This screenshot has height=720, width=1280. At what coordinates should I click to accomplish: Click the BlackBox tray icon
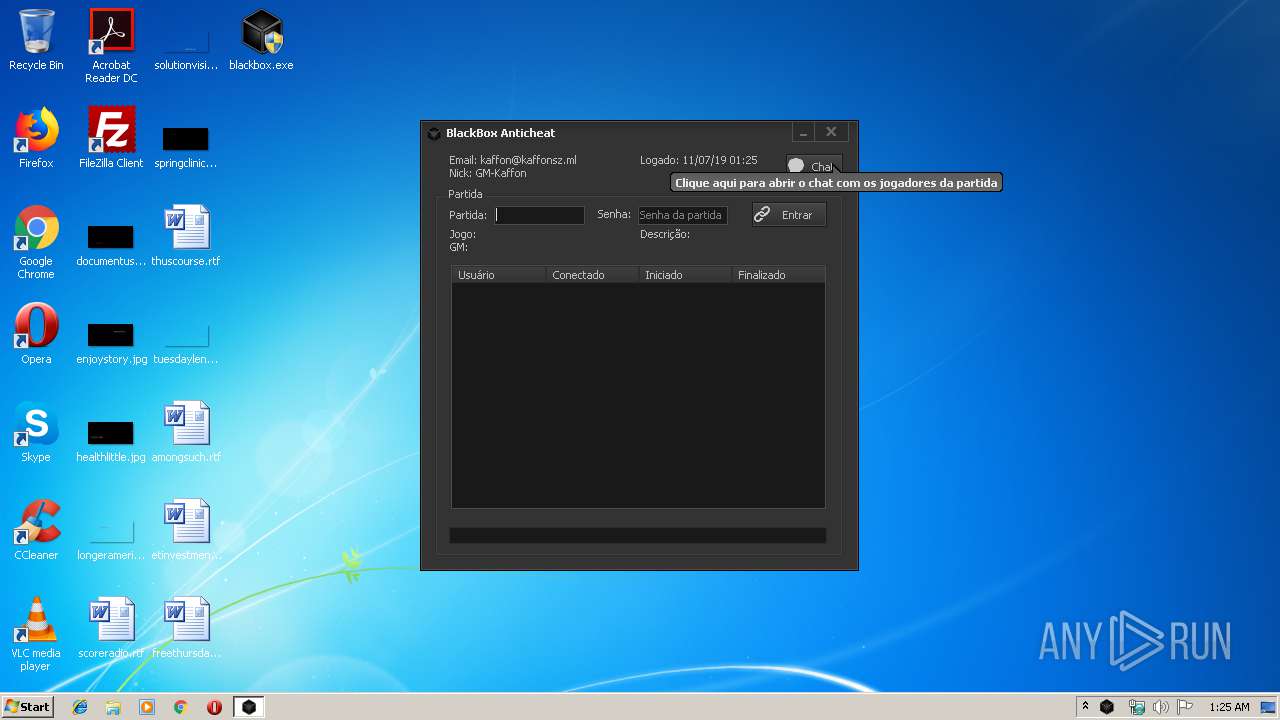click(x=1107, y=707)
